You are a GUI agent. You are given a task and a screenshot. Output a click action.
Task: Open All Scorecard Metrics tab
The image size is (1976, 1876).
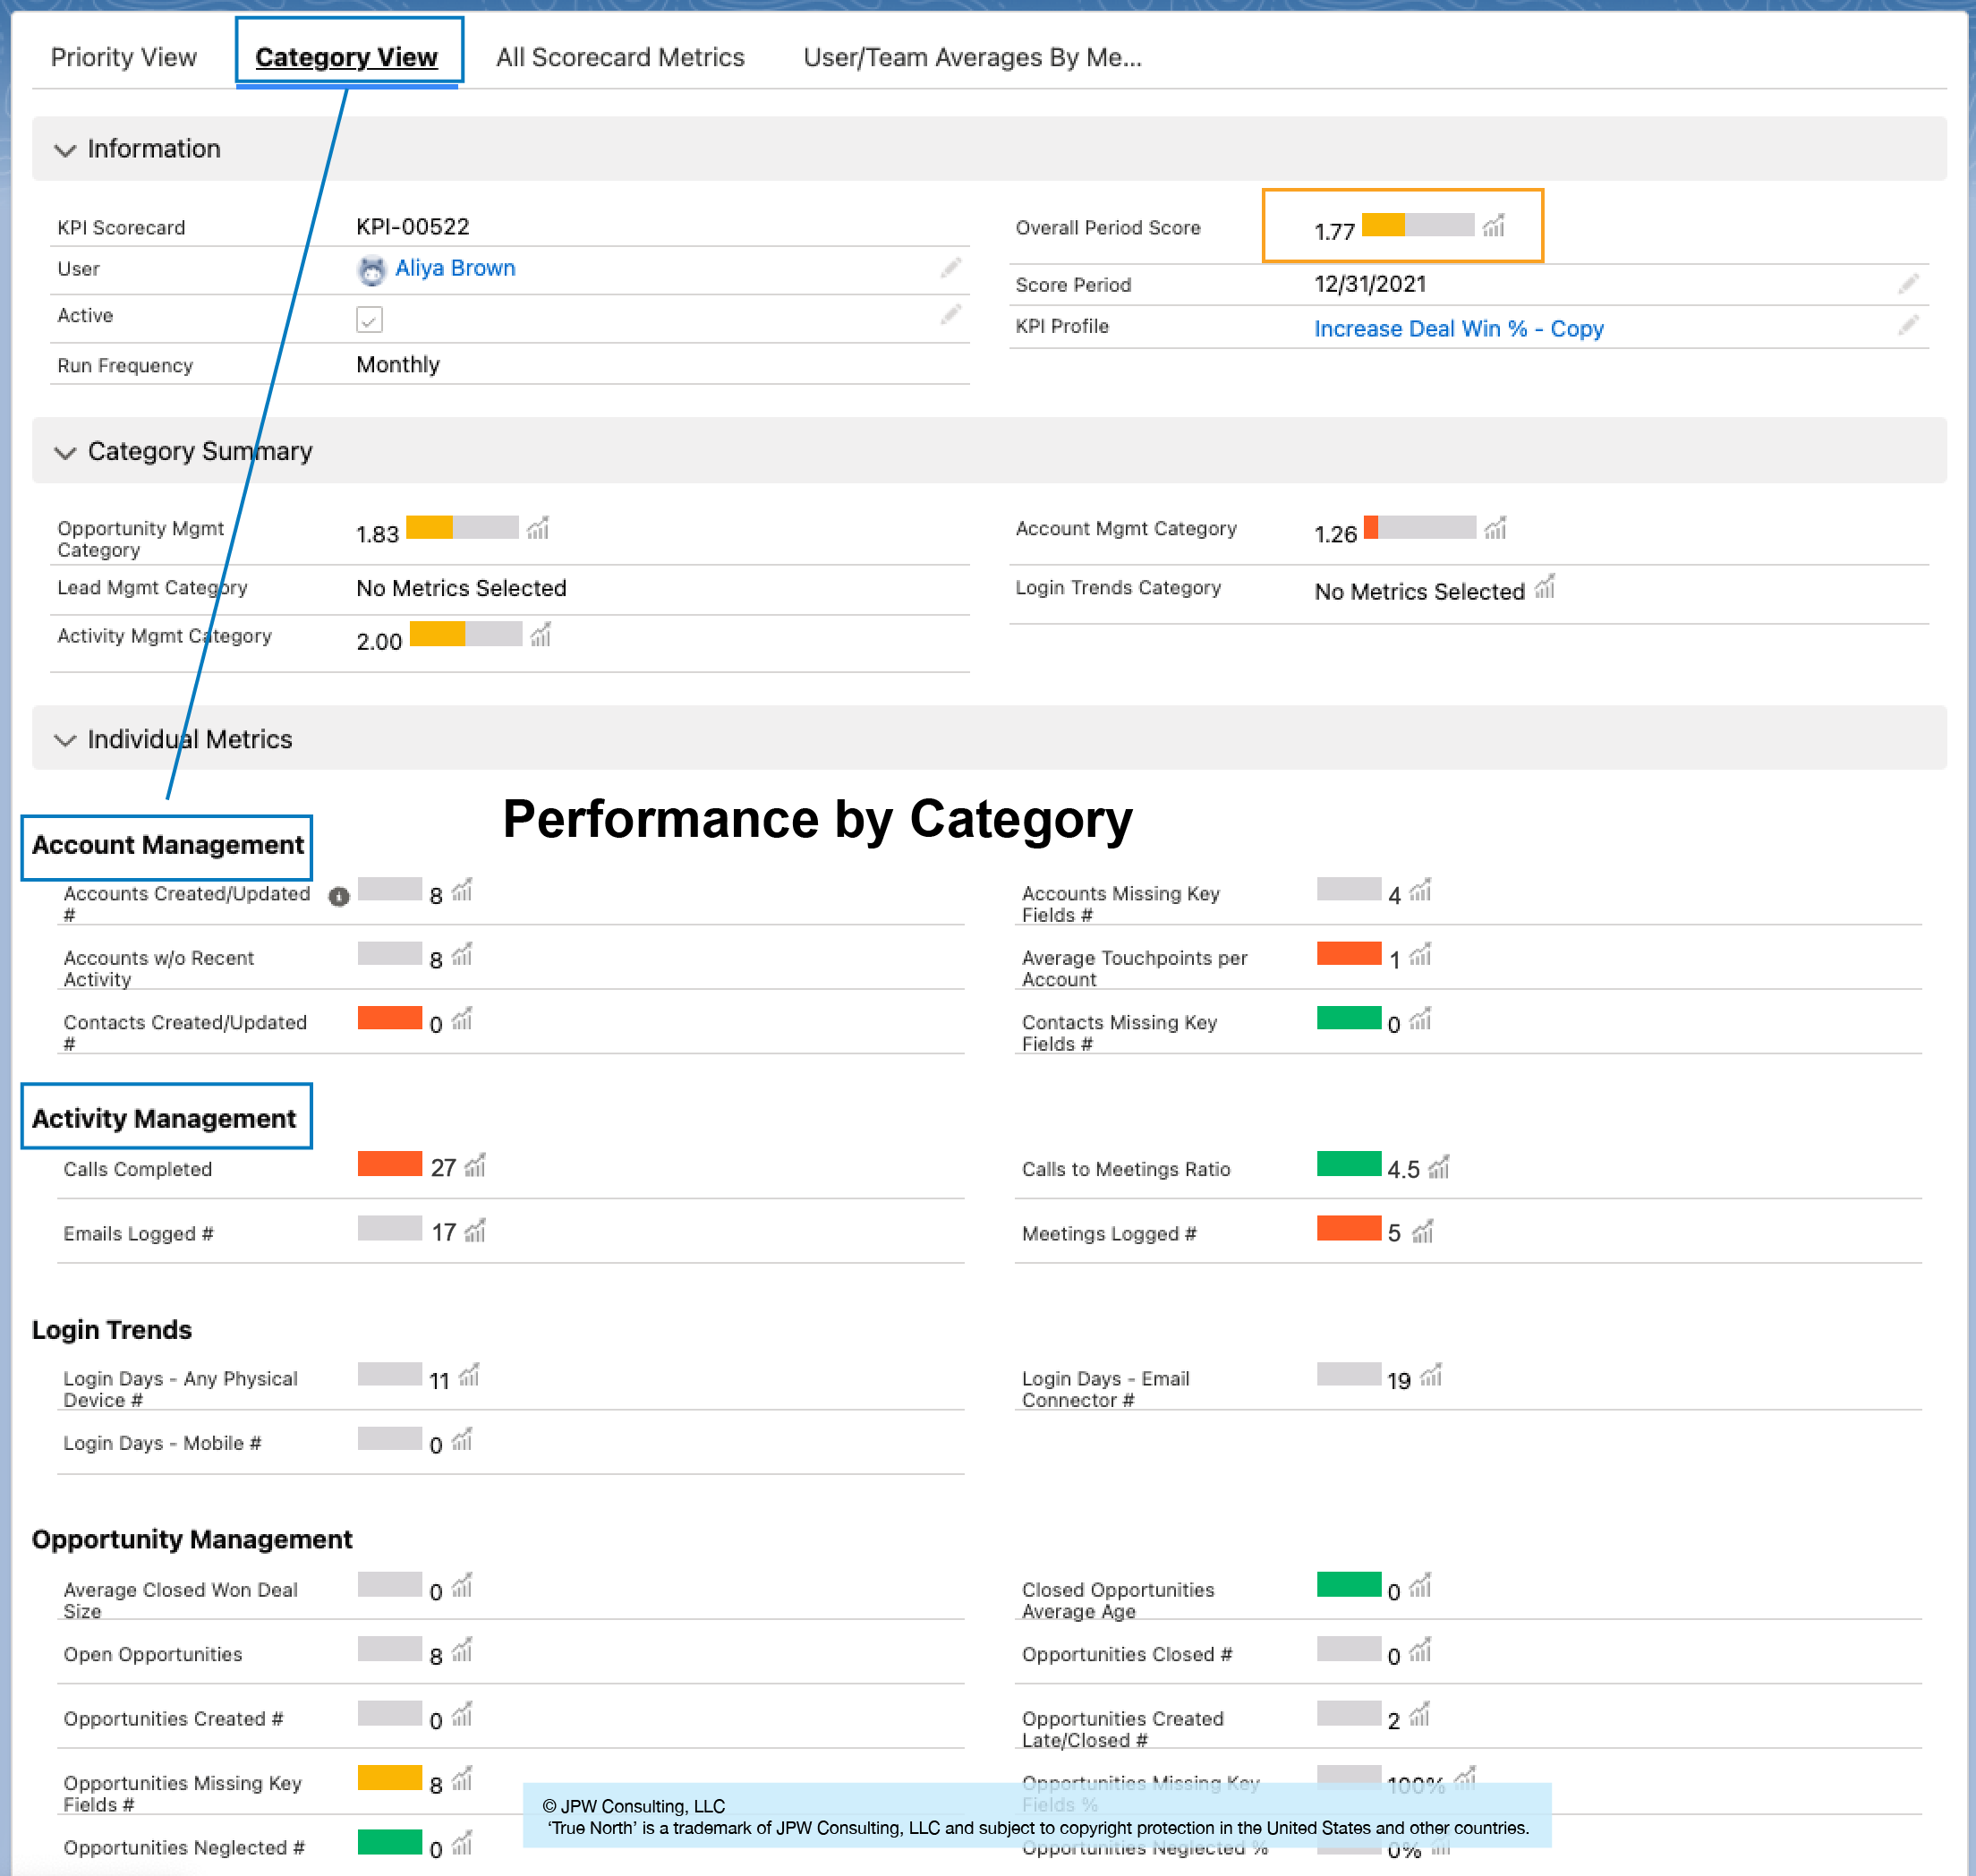(620, 57)
